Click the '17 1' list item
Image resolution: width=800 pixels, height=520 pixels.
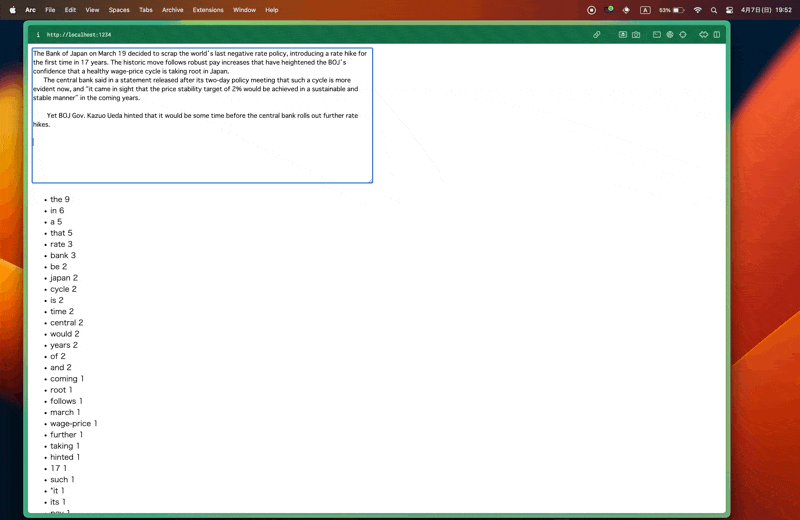(x=58, y=468)
